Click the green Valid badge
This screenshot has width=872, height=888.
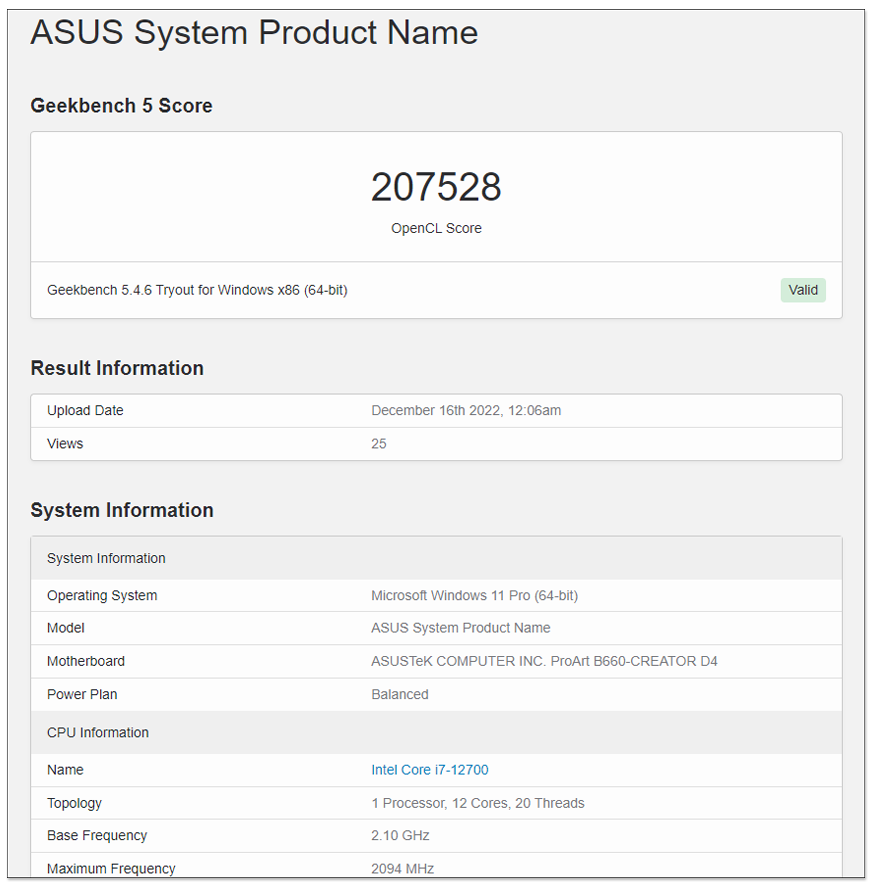pos(803,291)
